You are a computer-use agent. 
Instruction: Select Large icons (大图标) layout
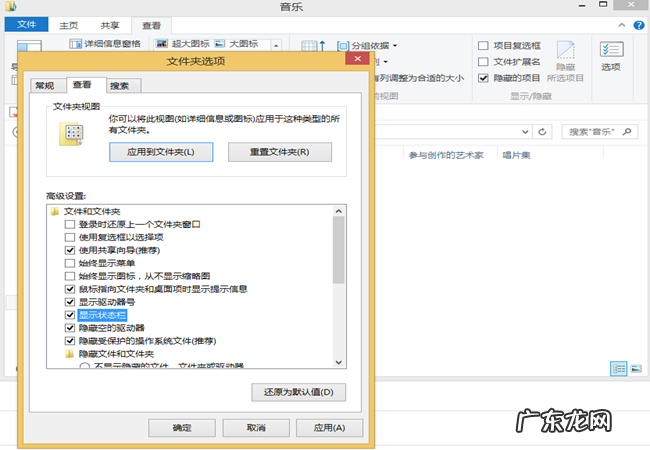click(x=238, y=44)
